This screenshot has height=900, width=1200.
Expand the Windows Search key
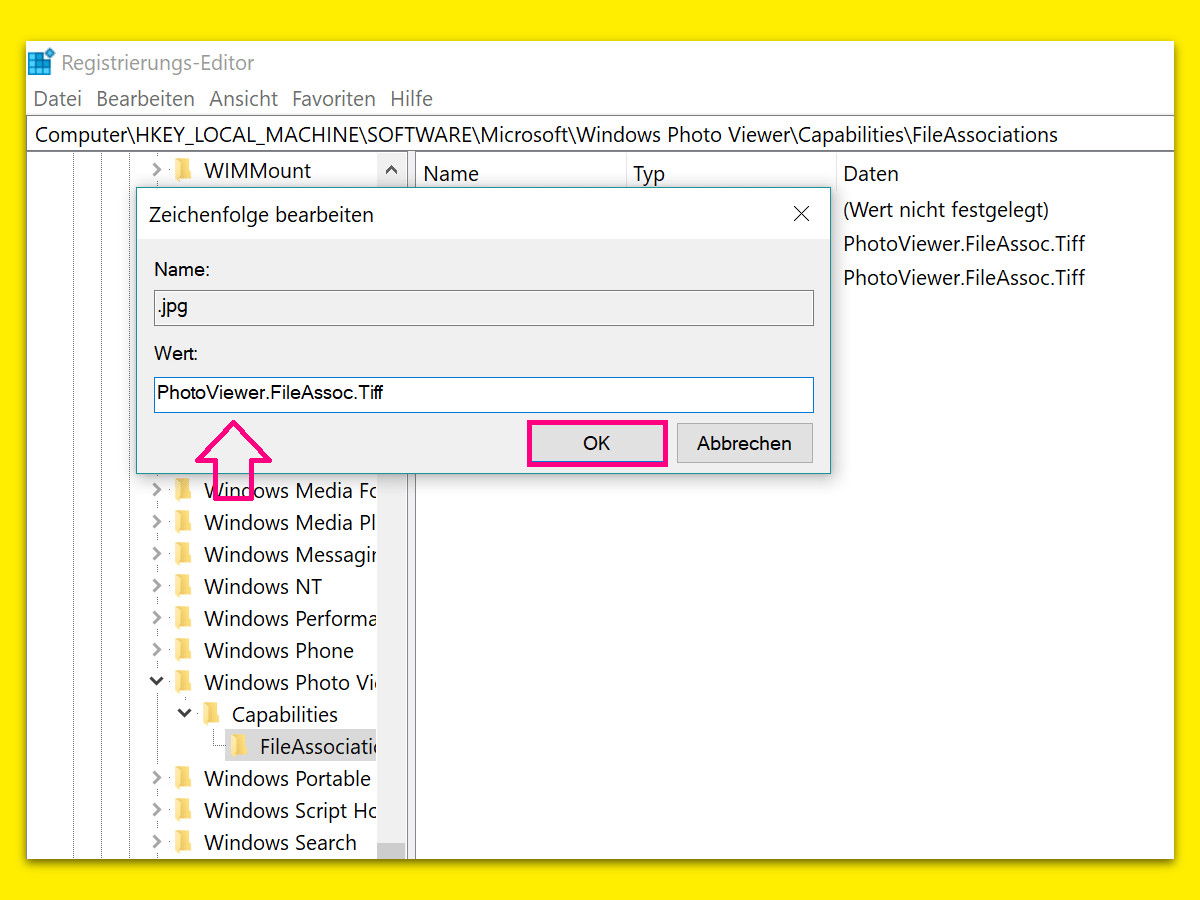pyautogui.click(x=157, y=842)
